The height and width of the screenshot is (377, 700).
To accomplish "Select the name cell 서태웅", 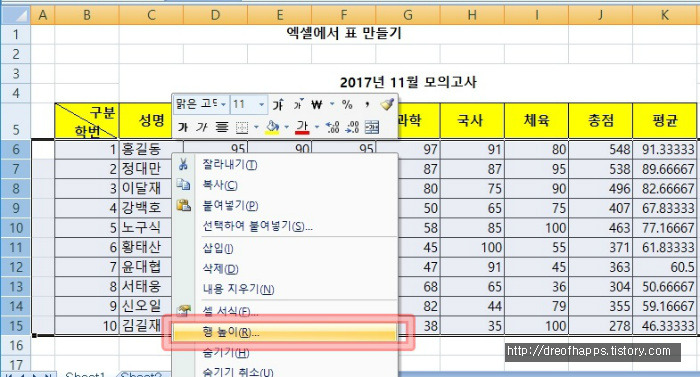I will click(146, 286).
